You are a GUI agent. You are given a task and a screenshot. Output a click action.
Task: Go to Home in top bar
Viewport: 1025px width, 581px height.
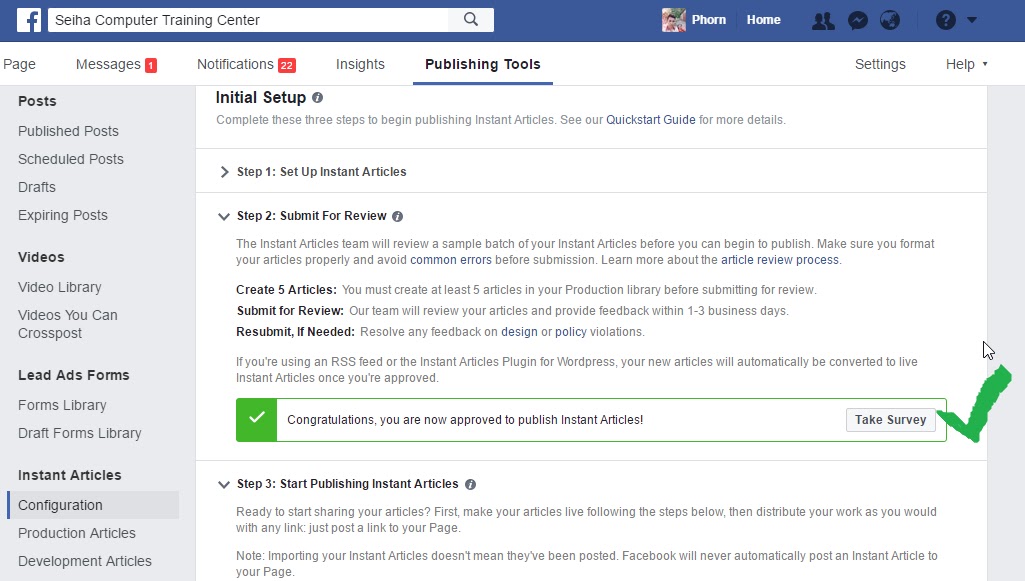click(764, 20)
